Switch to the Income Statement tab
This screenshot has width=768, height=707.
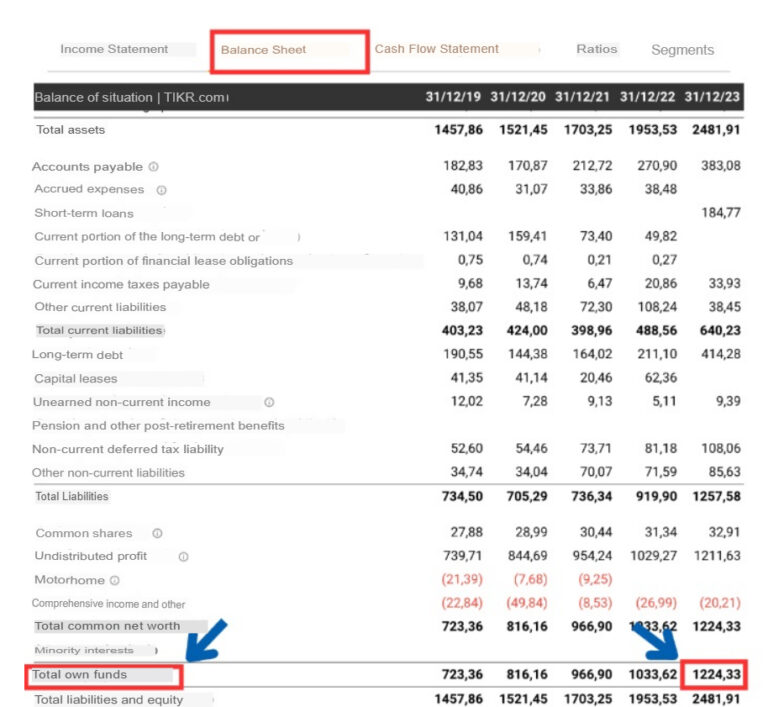point(114,49)
